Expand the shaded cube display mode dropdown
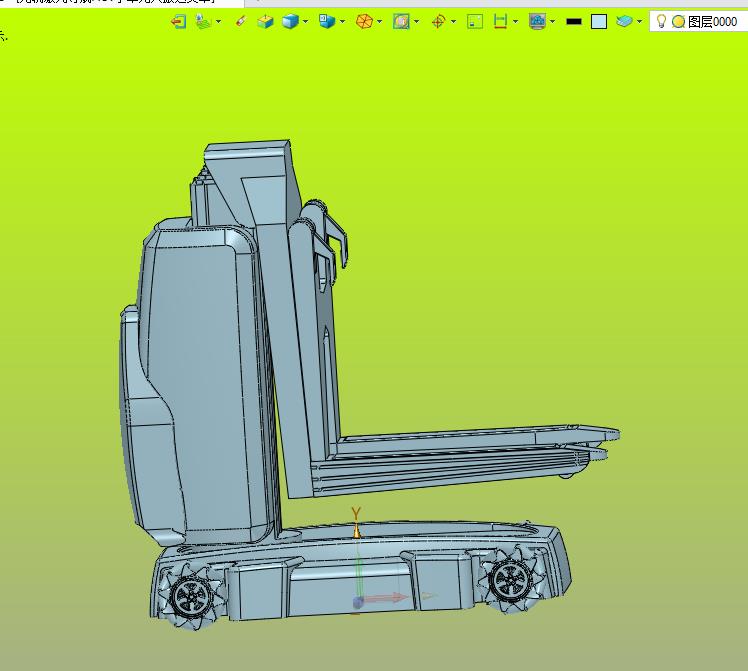The height and width of the screenshot is (671, 748). 305,21
